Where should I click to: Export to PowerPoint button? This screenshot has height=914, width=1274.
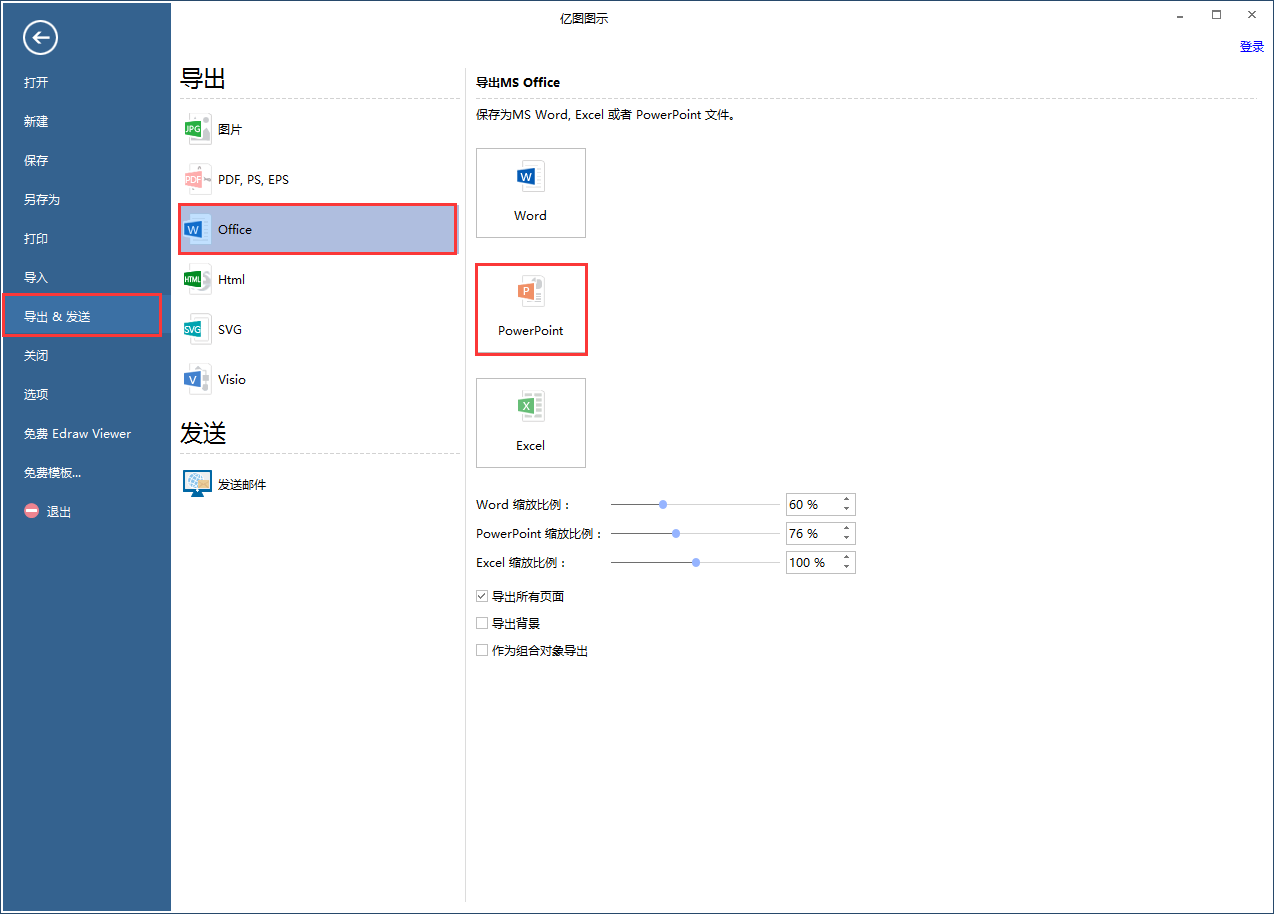pos(531,309)
